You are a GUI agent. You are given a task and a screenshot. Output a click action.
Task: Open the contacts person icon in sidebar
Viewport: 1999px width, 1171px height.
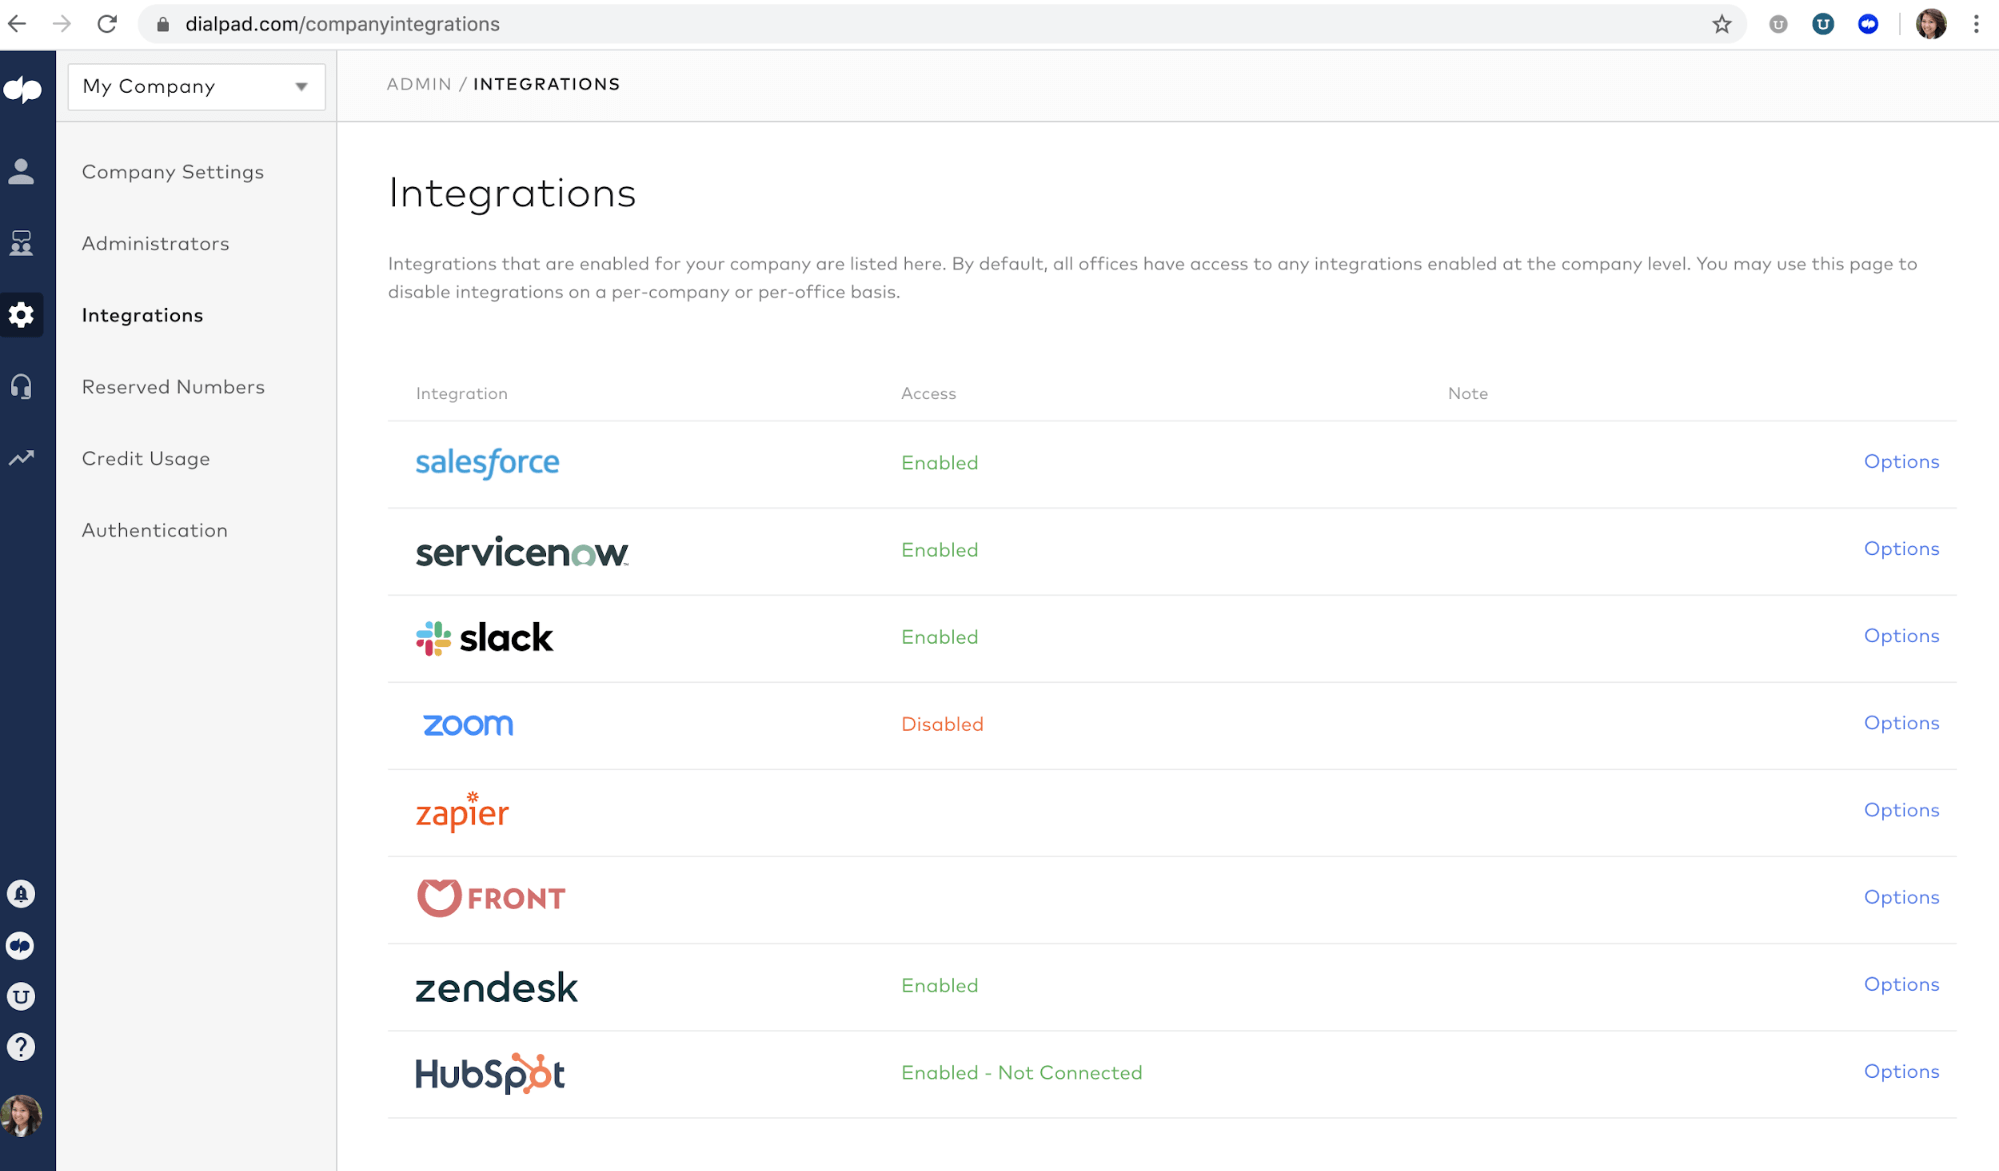coord(21,171)
